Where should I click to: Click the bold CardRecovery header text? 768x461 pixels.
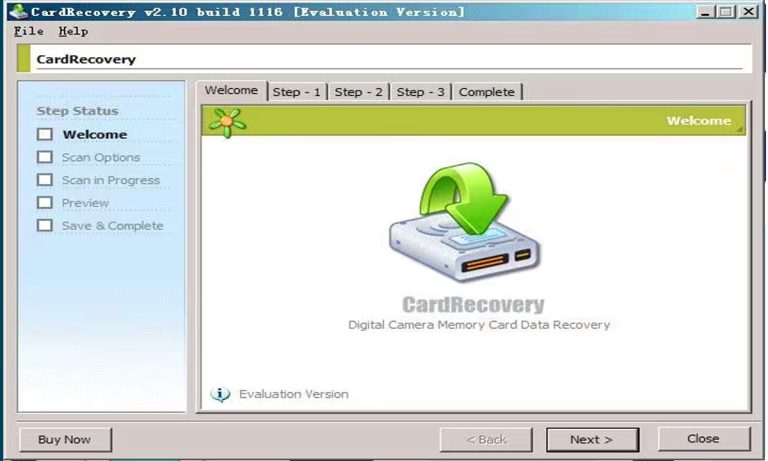[x=86, y=59]
